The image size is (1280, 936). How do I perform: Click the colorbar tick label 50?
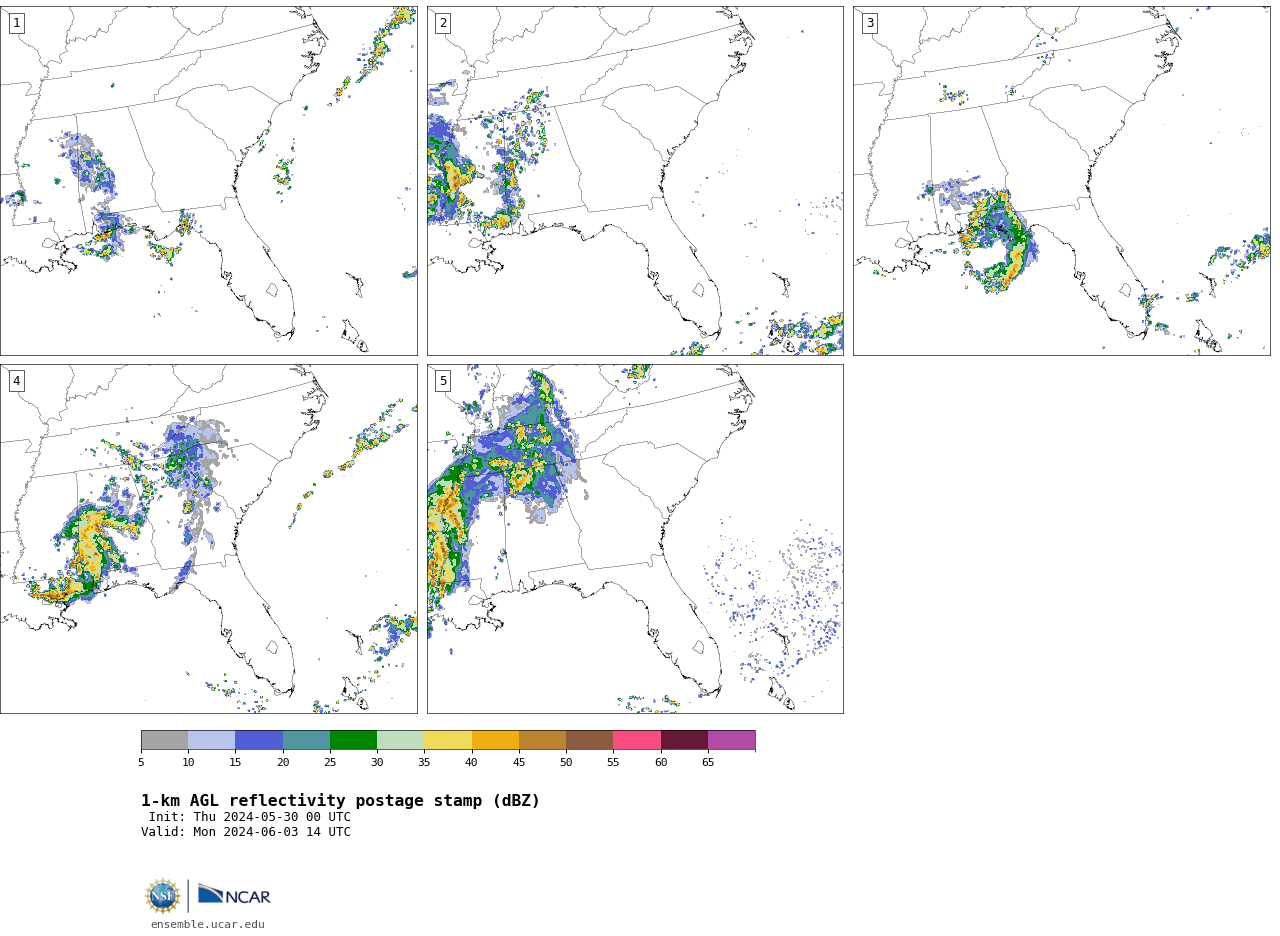tap(566, 763)
